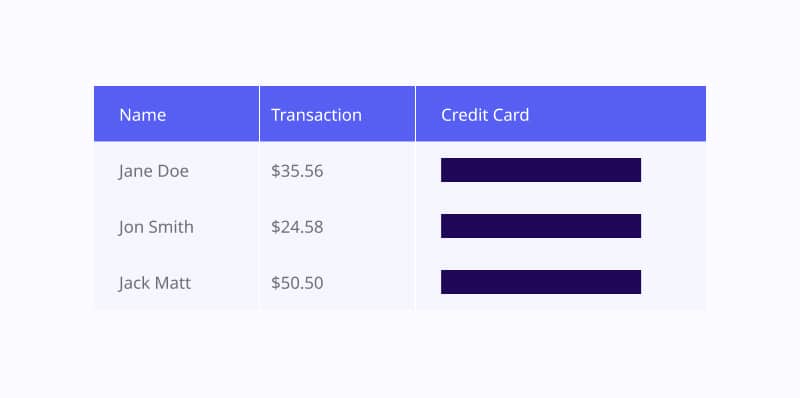Viewport: 800px width, 398px height.
Task: Click the $35.56 transaction amount
Action: click(297, 171)
